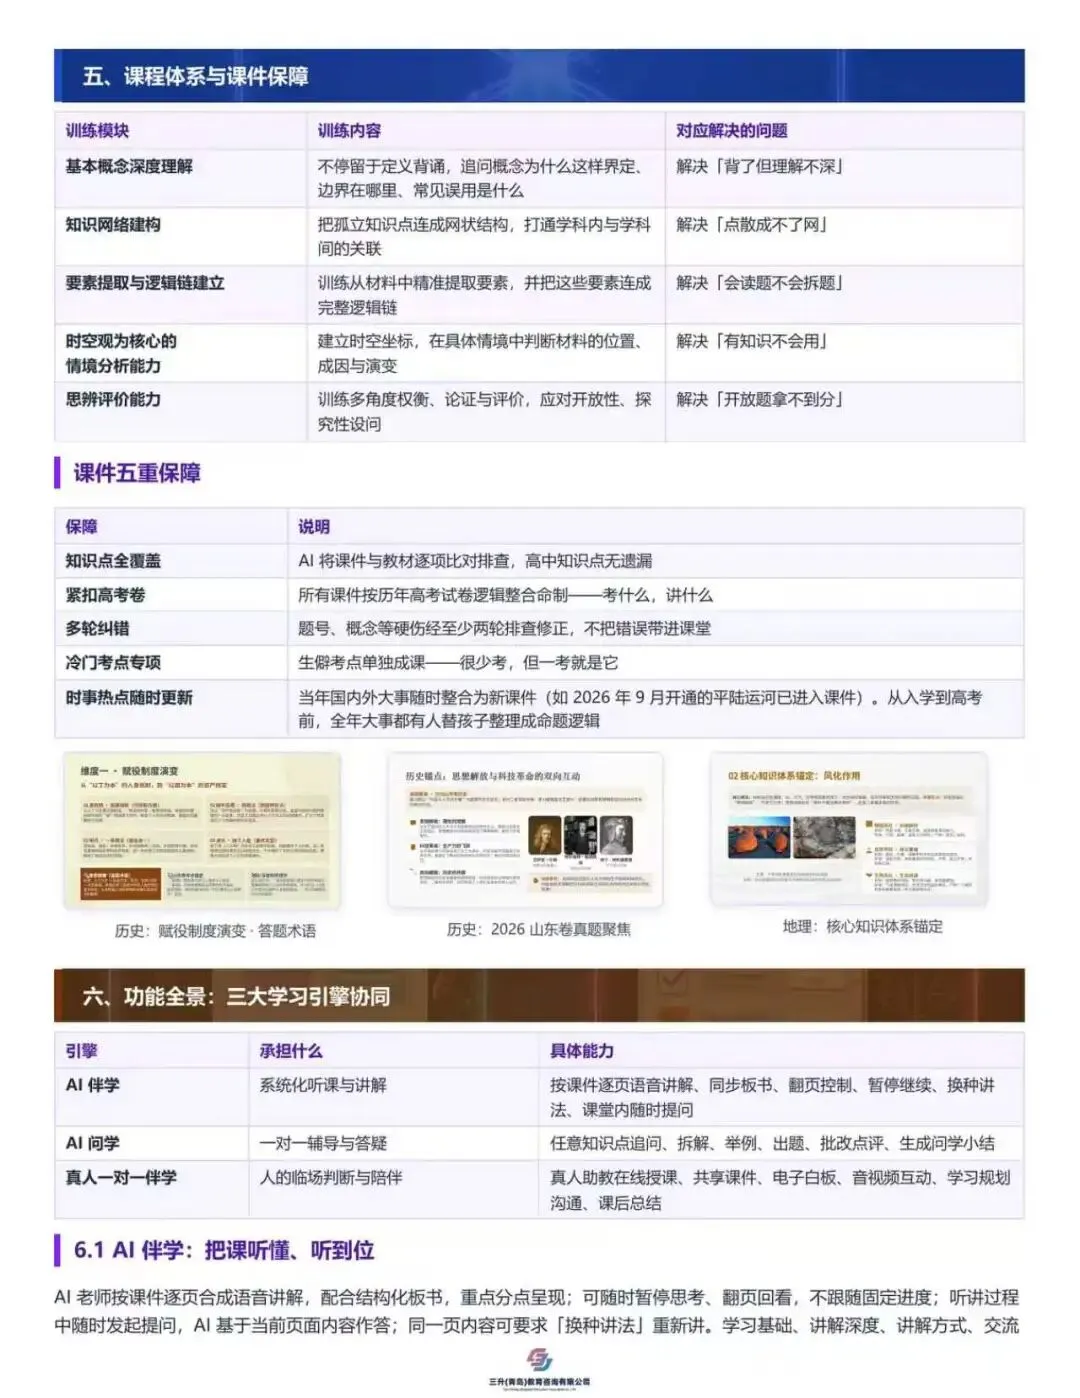The image size is (1080, 1398).
Task: Click text 生僻考点单独成课
Action: coord(362,663)
